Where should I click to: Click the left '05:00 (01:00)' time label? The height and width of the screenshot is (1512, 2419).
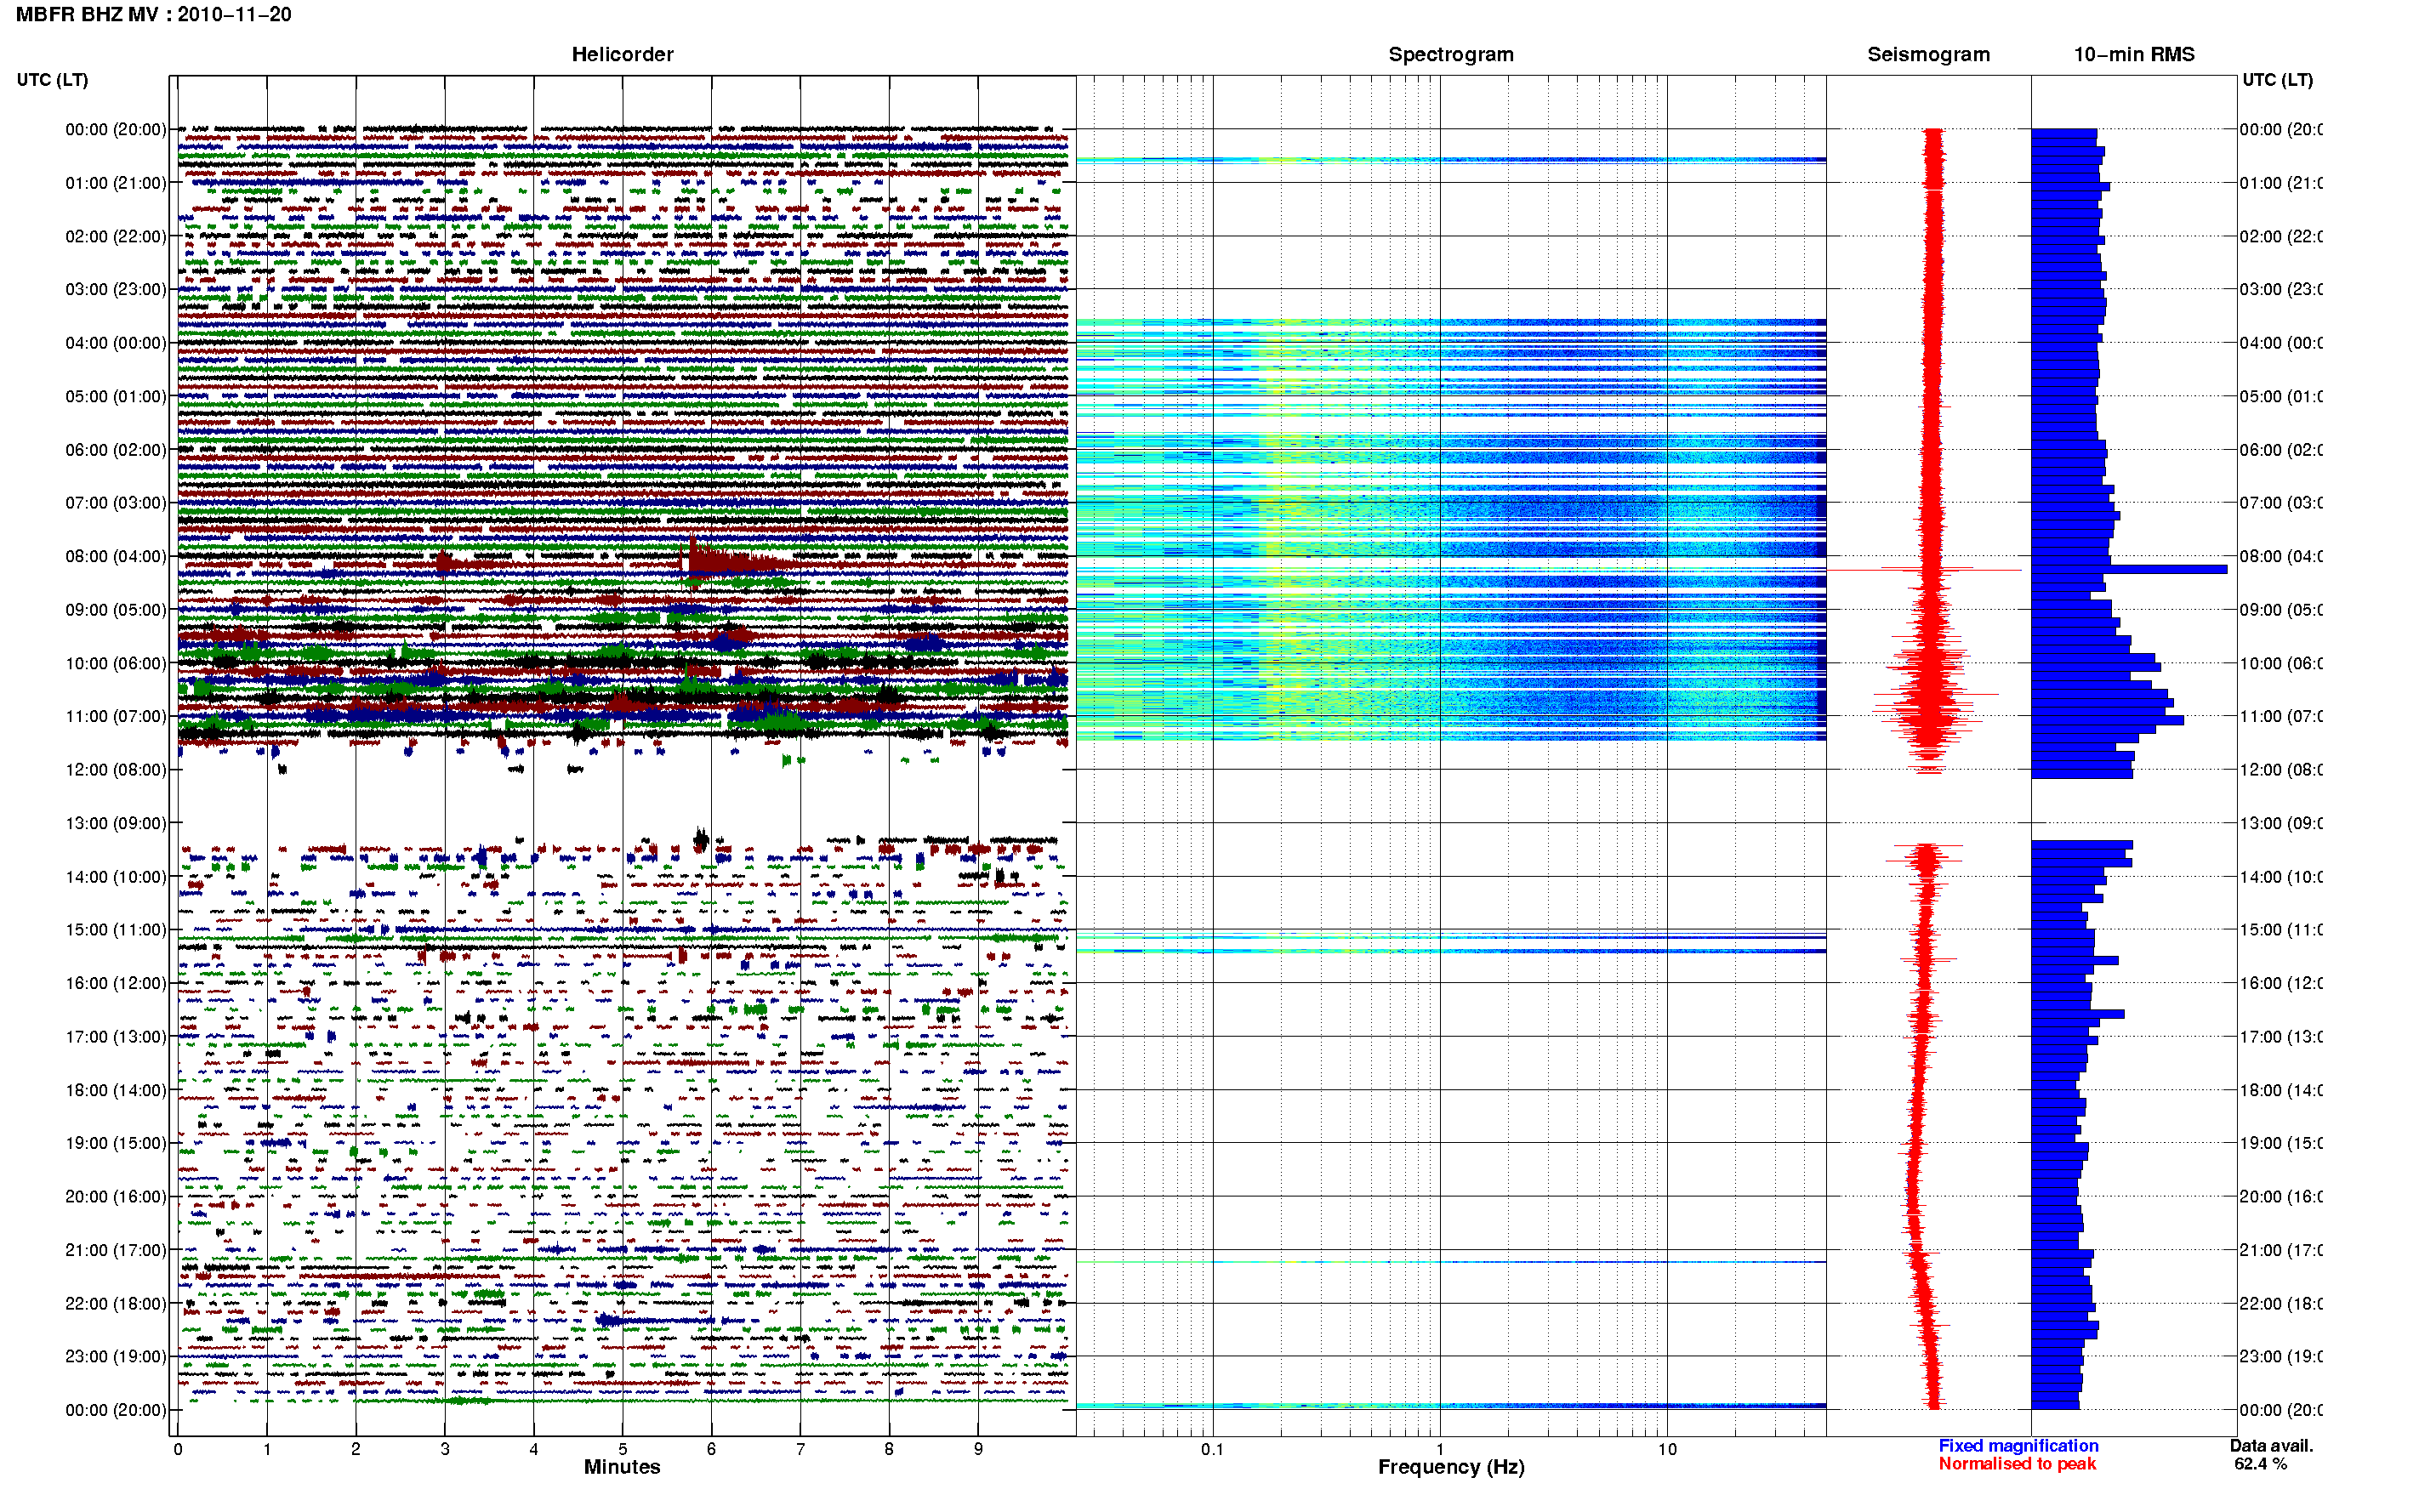point(116,396)
